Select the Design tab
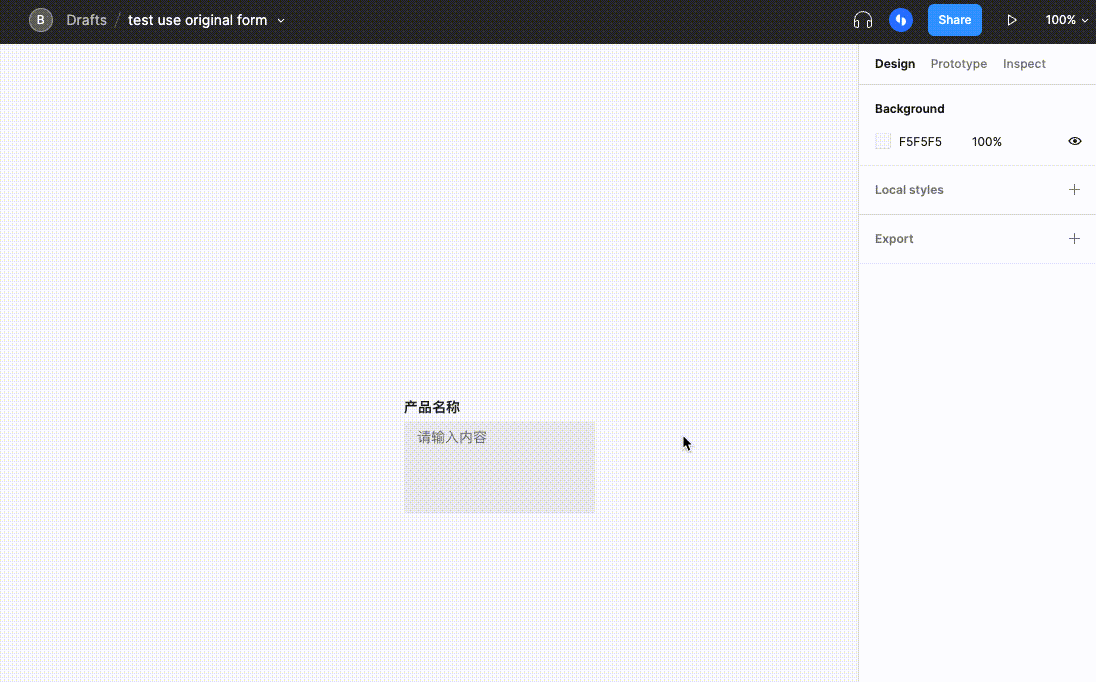 point(894,63)
